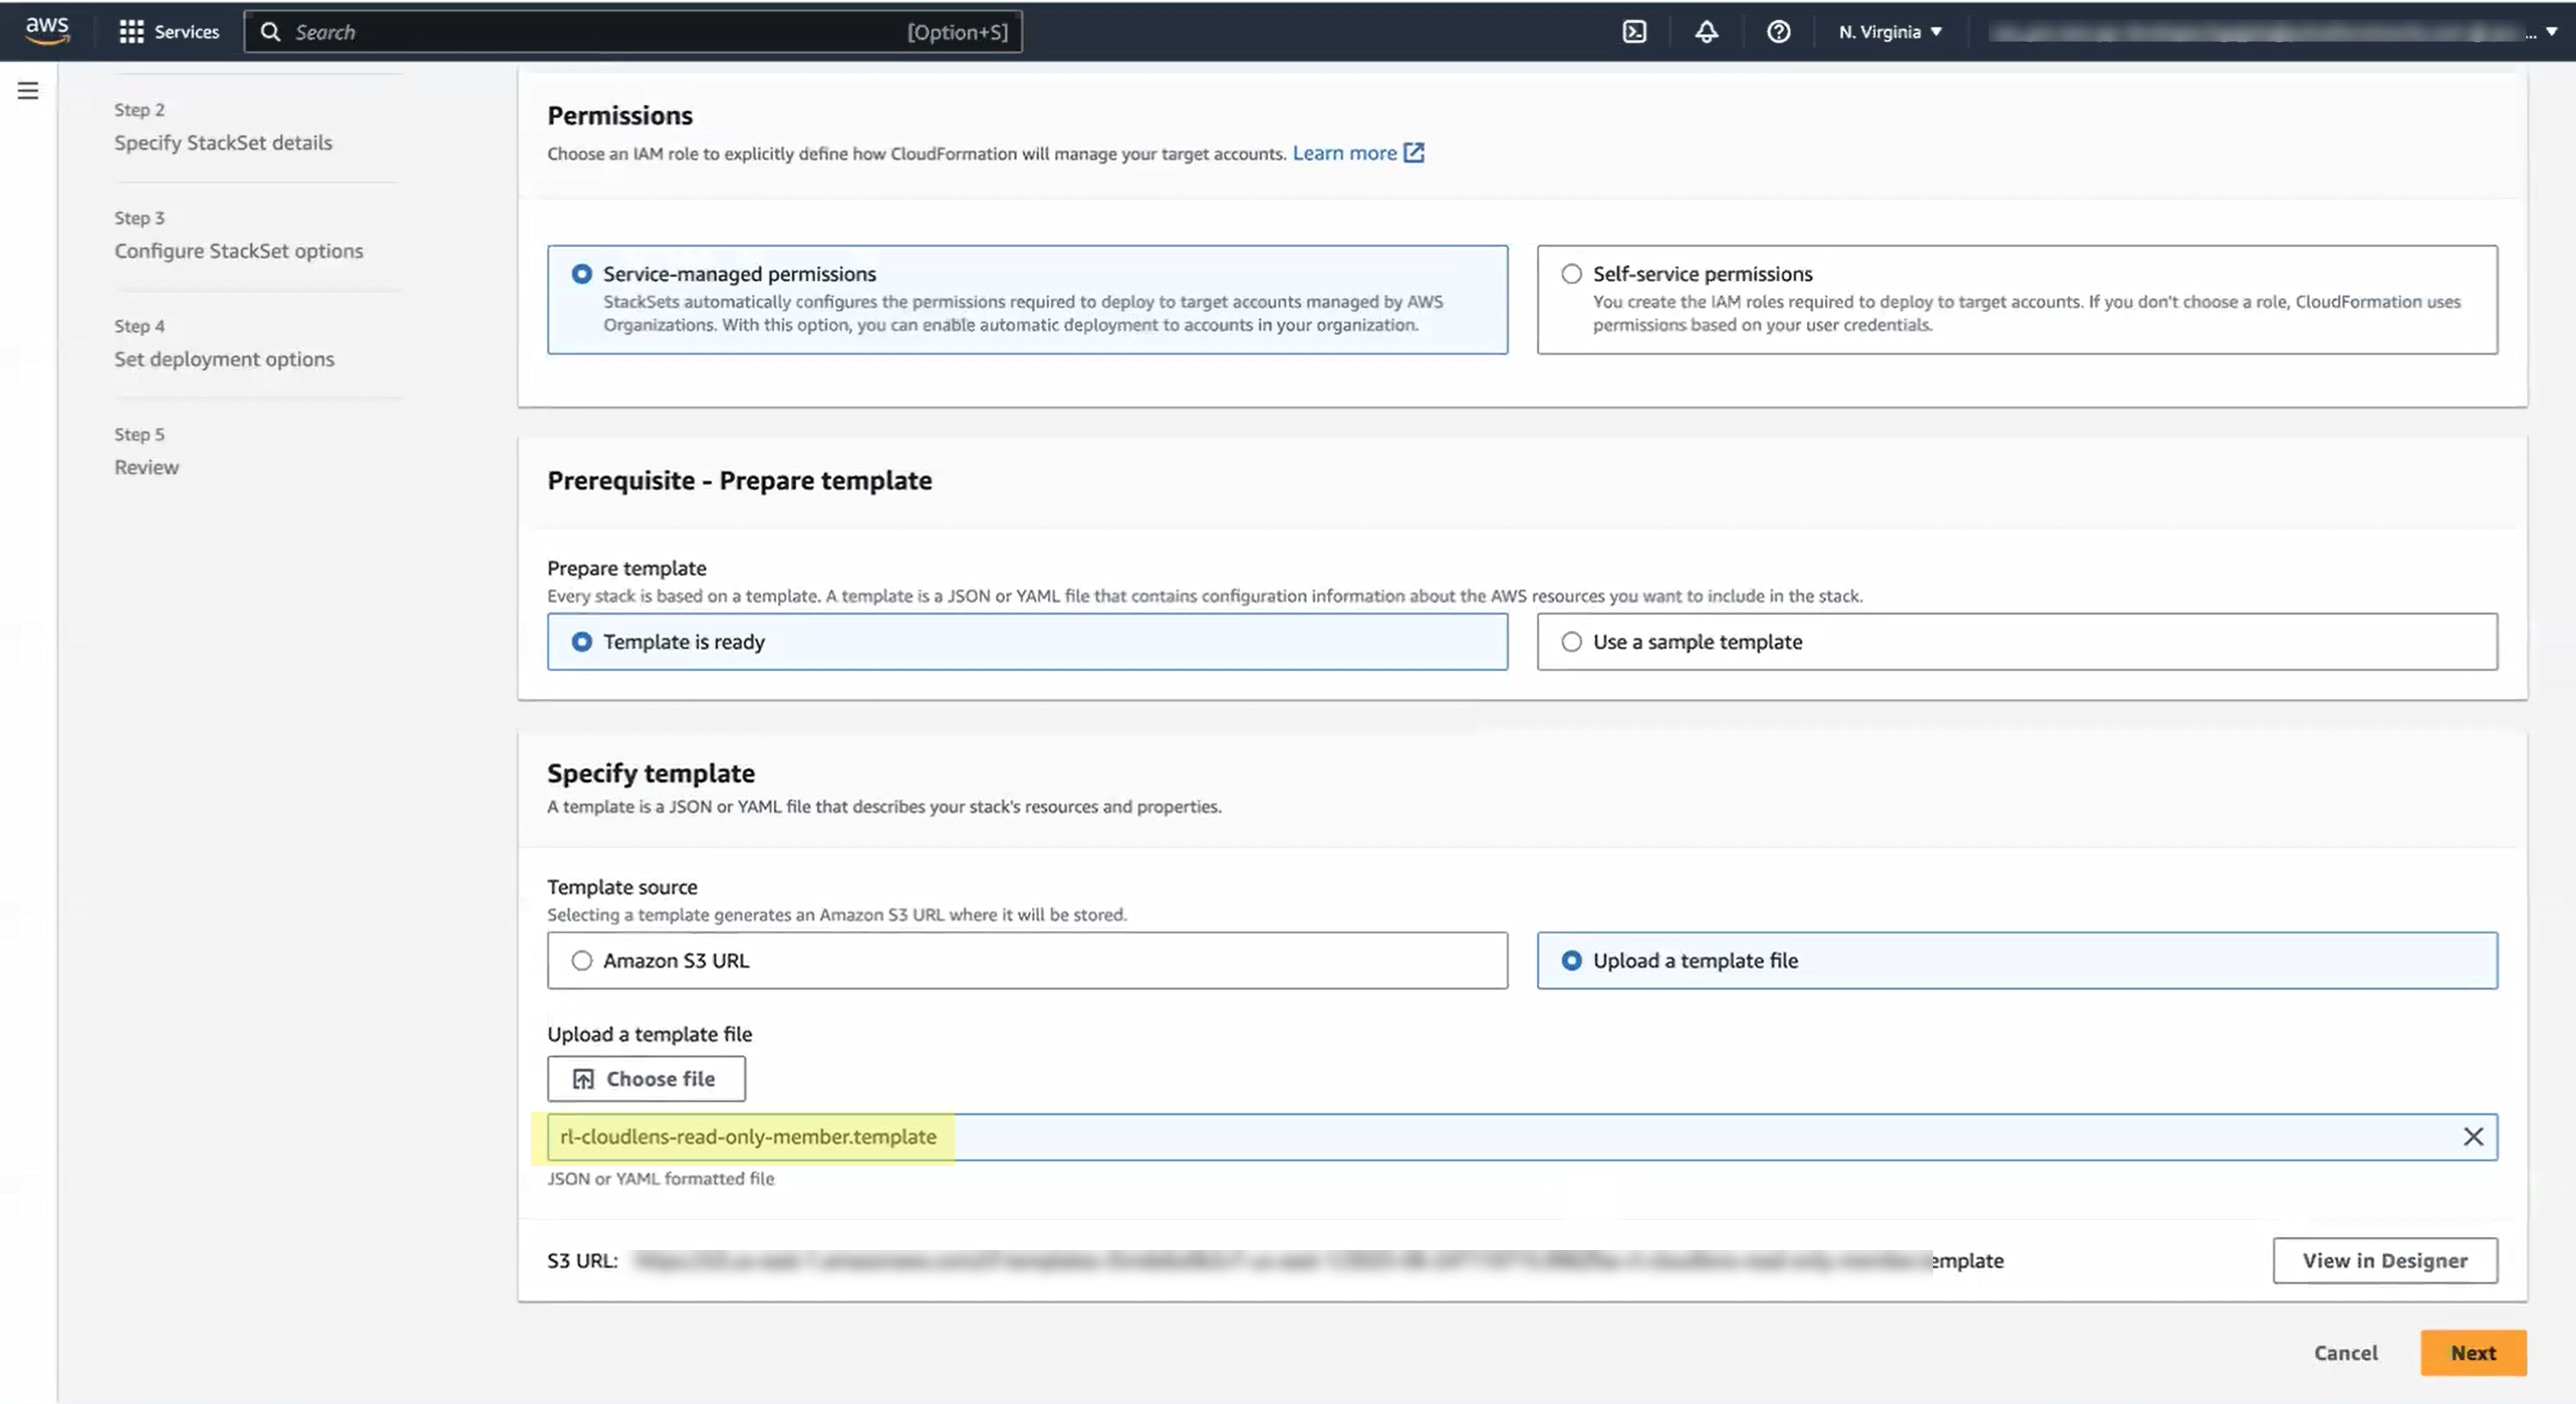This screenshot has width=2576, height=1404.
Task: Proceed with the Next button
Action: (2473, 1353)
